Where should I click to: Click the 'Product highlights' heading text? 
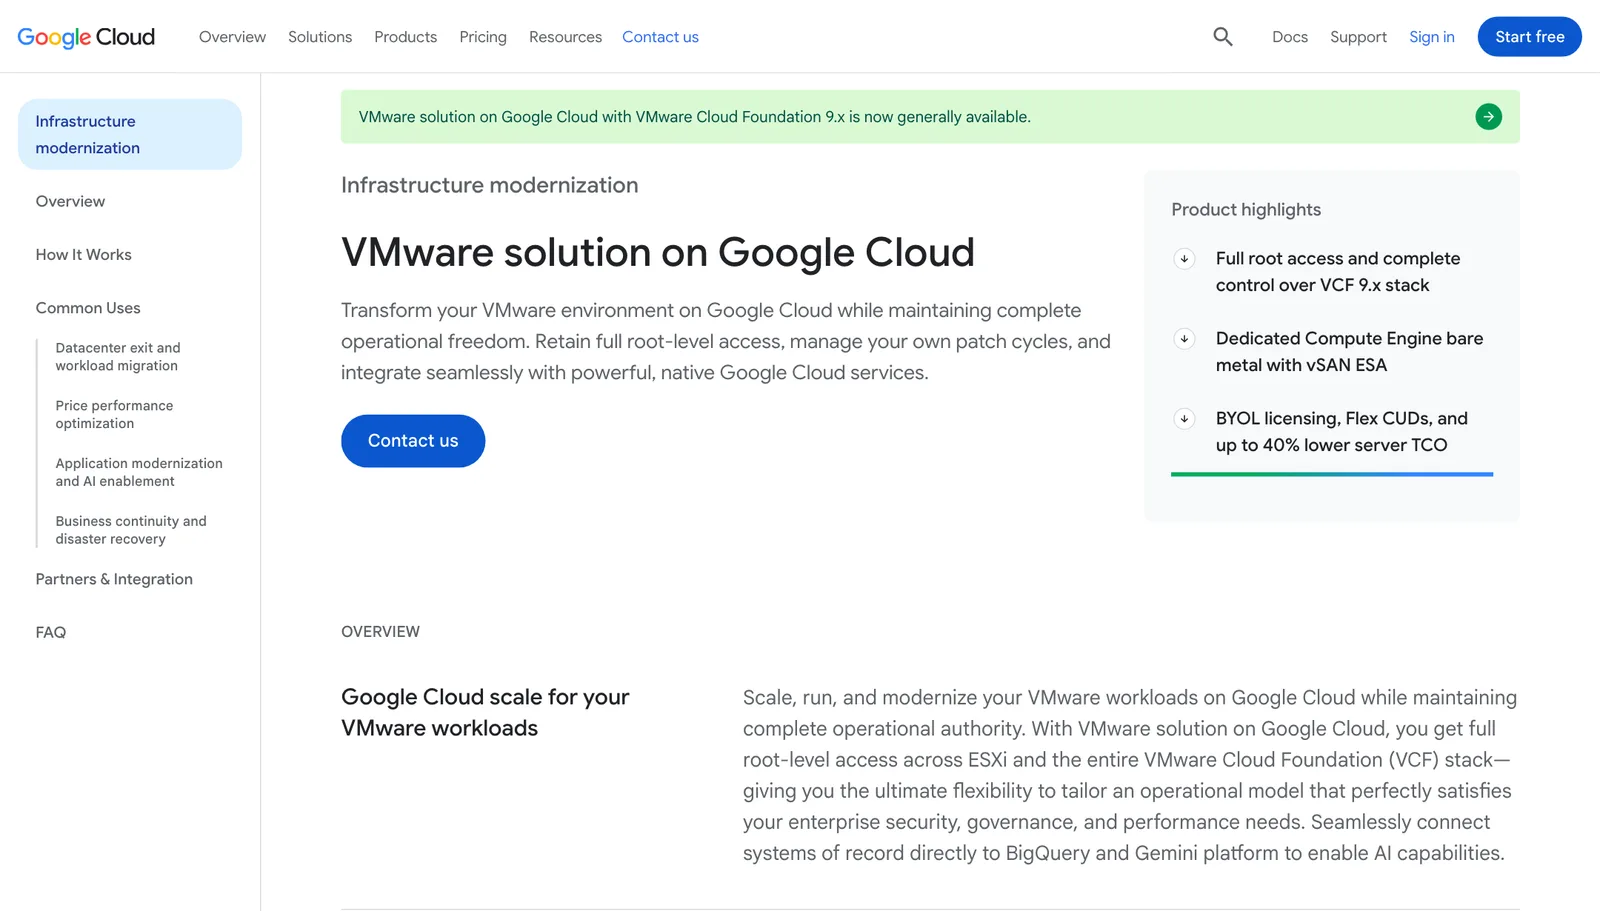coord(1246,210)
